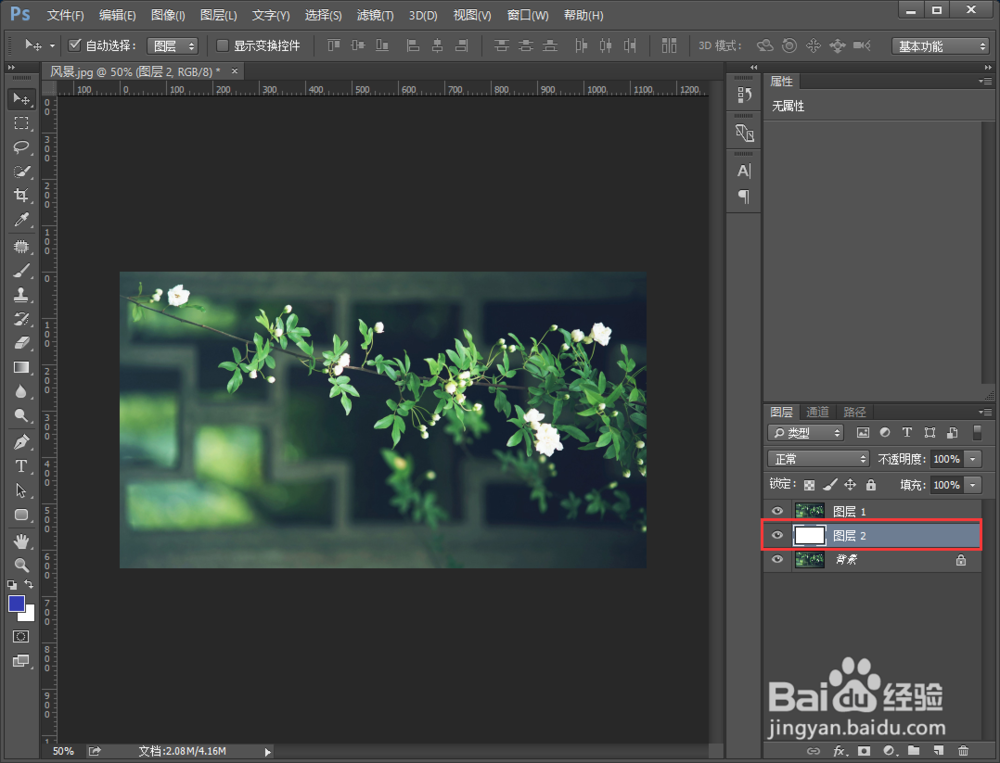Viewport: 1000px width, 763px height.
Task: Enable Show Transform Controls checkbox
Action: click(x=222, y=45)
